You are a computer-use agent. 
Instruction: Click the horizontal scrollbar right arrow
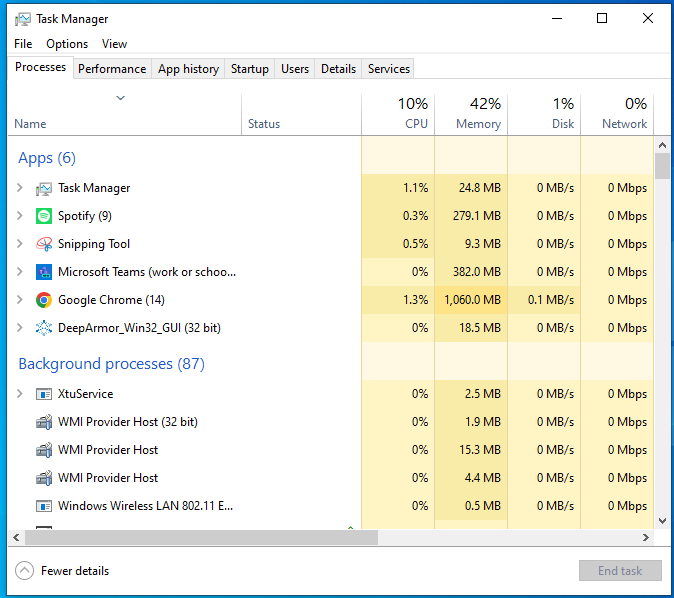[646, 537]
